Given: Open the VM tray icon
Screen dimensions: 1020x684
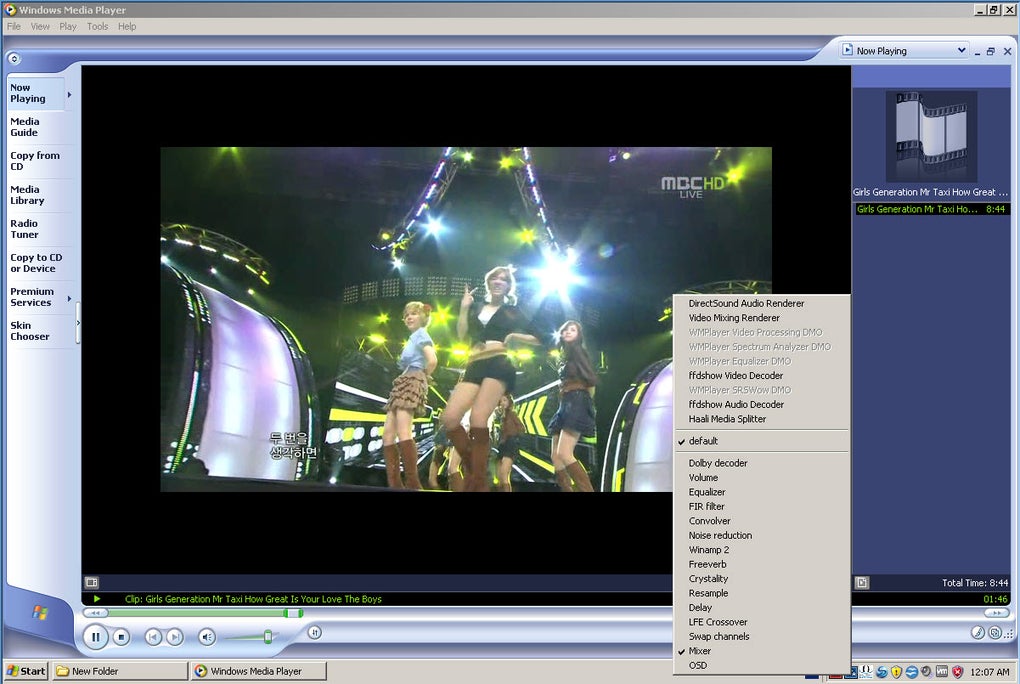Looking at the screenshot, I should (941, 671).
